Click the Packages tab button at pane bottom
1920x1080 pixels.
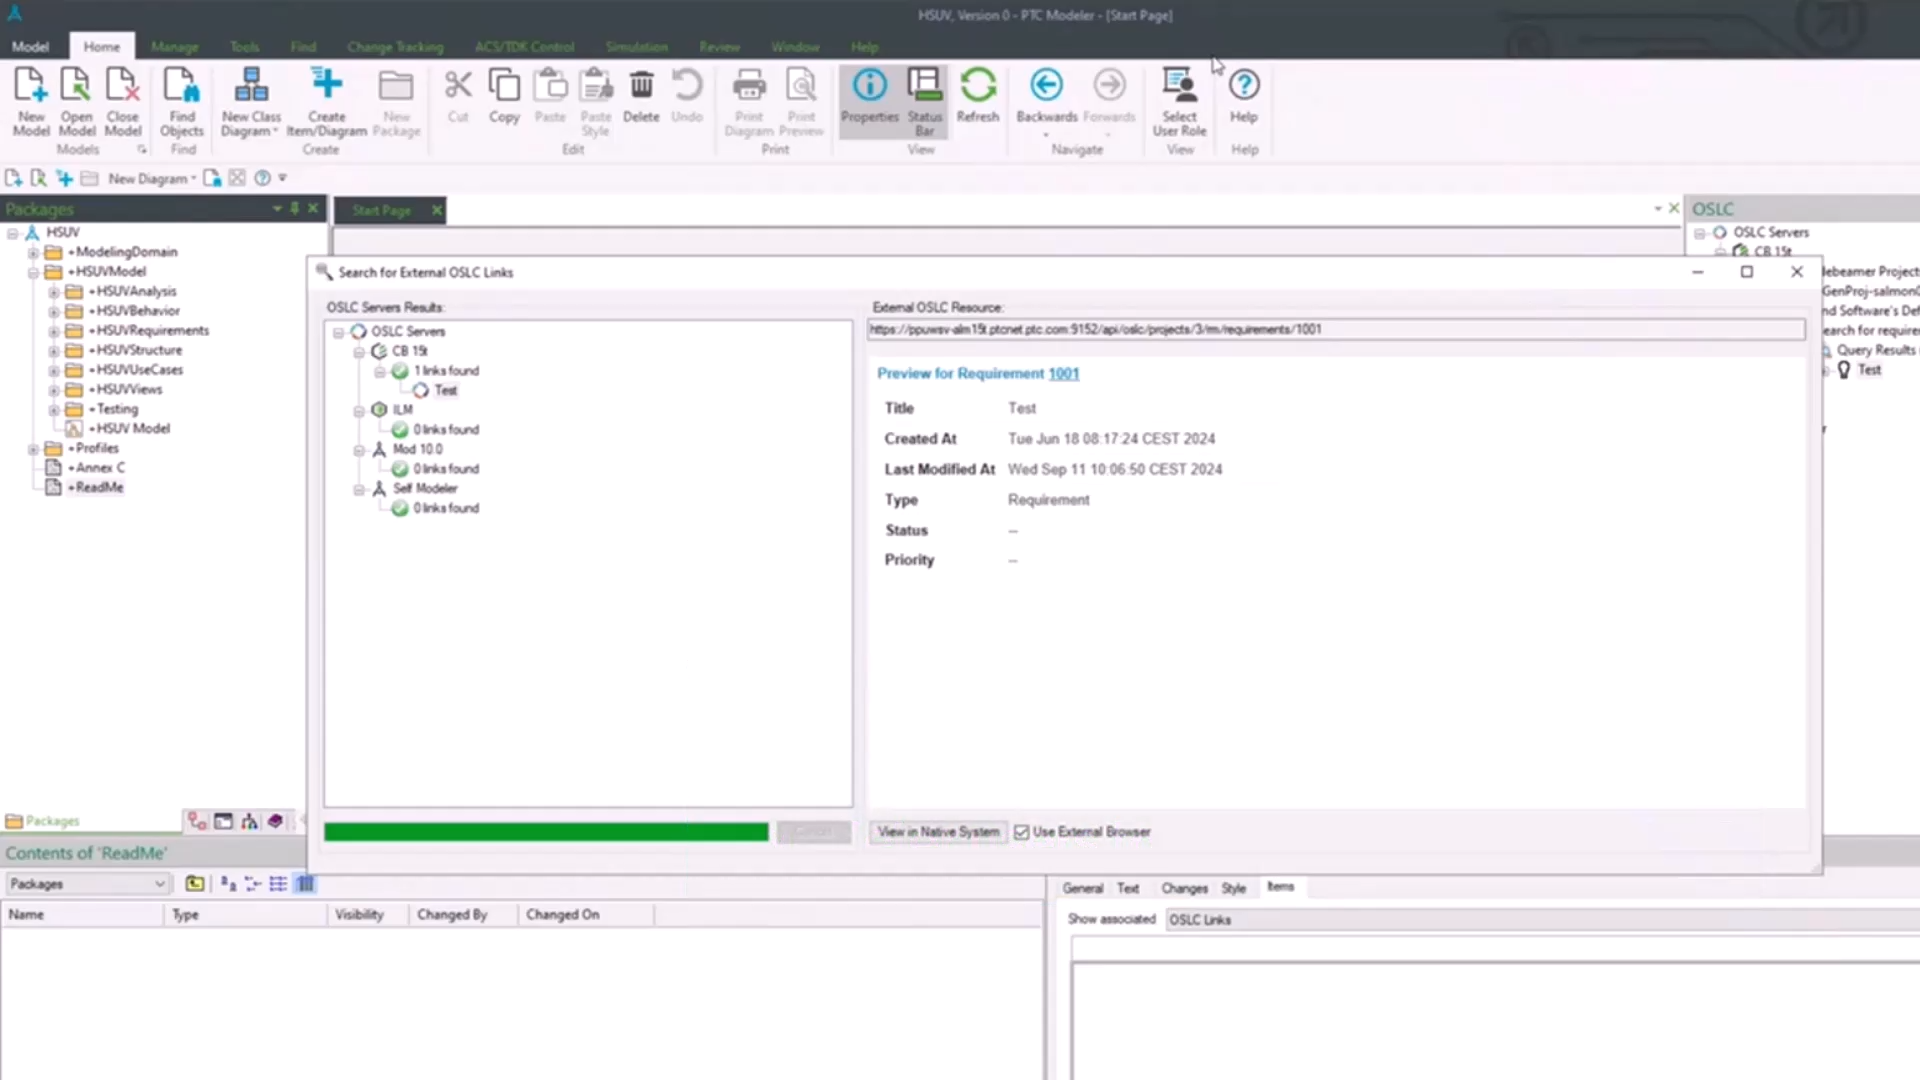click(x=43, y=821)
